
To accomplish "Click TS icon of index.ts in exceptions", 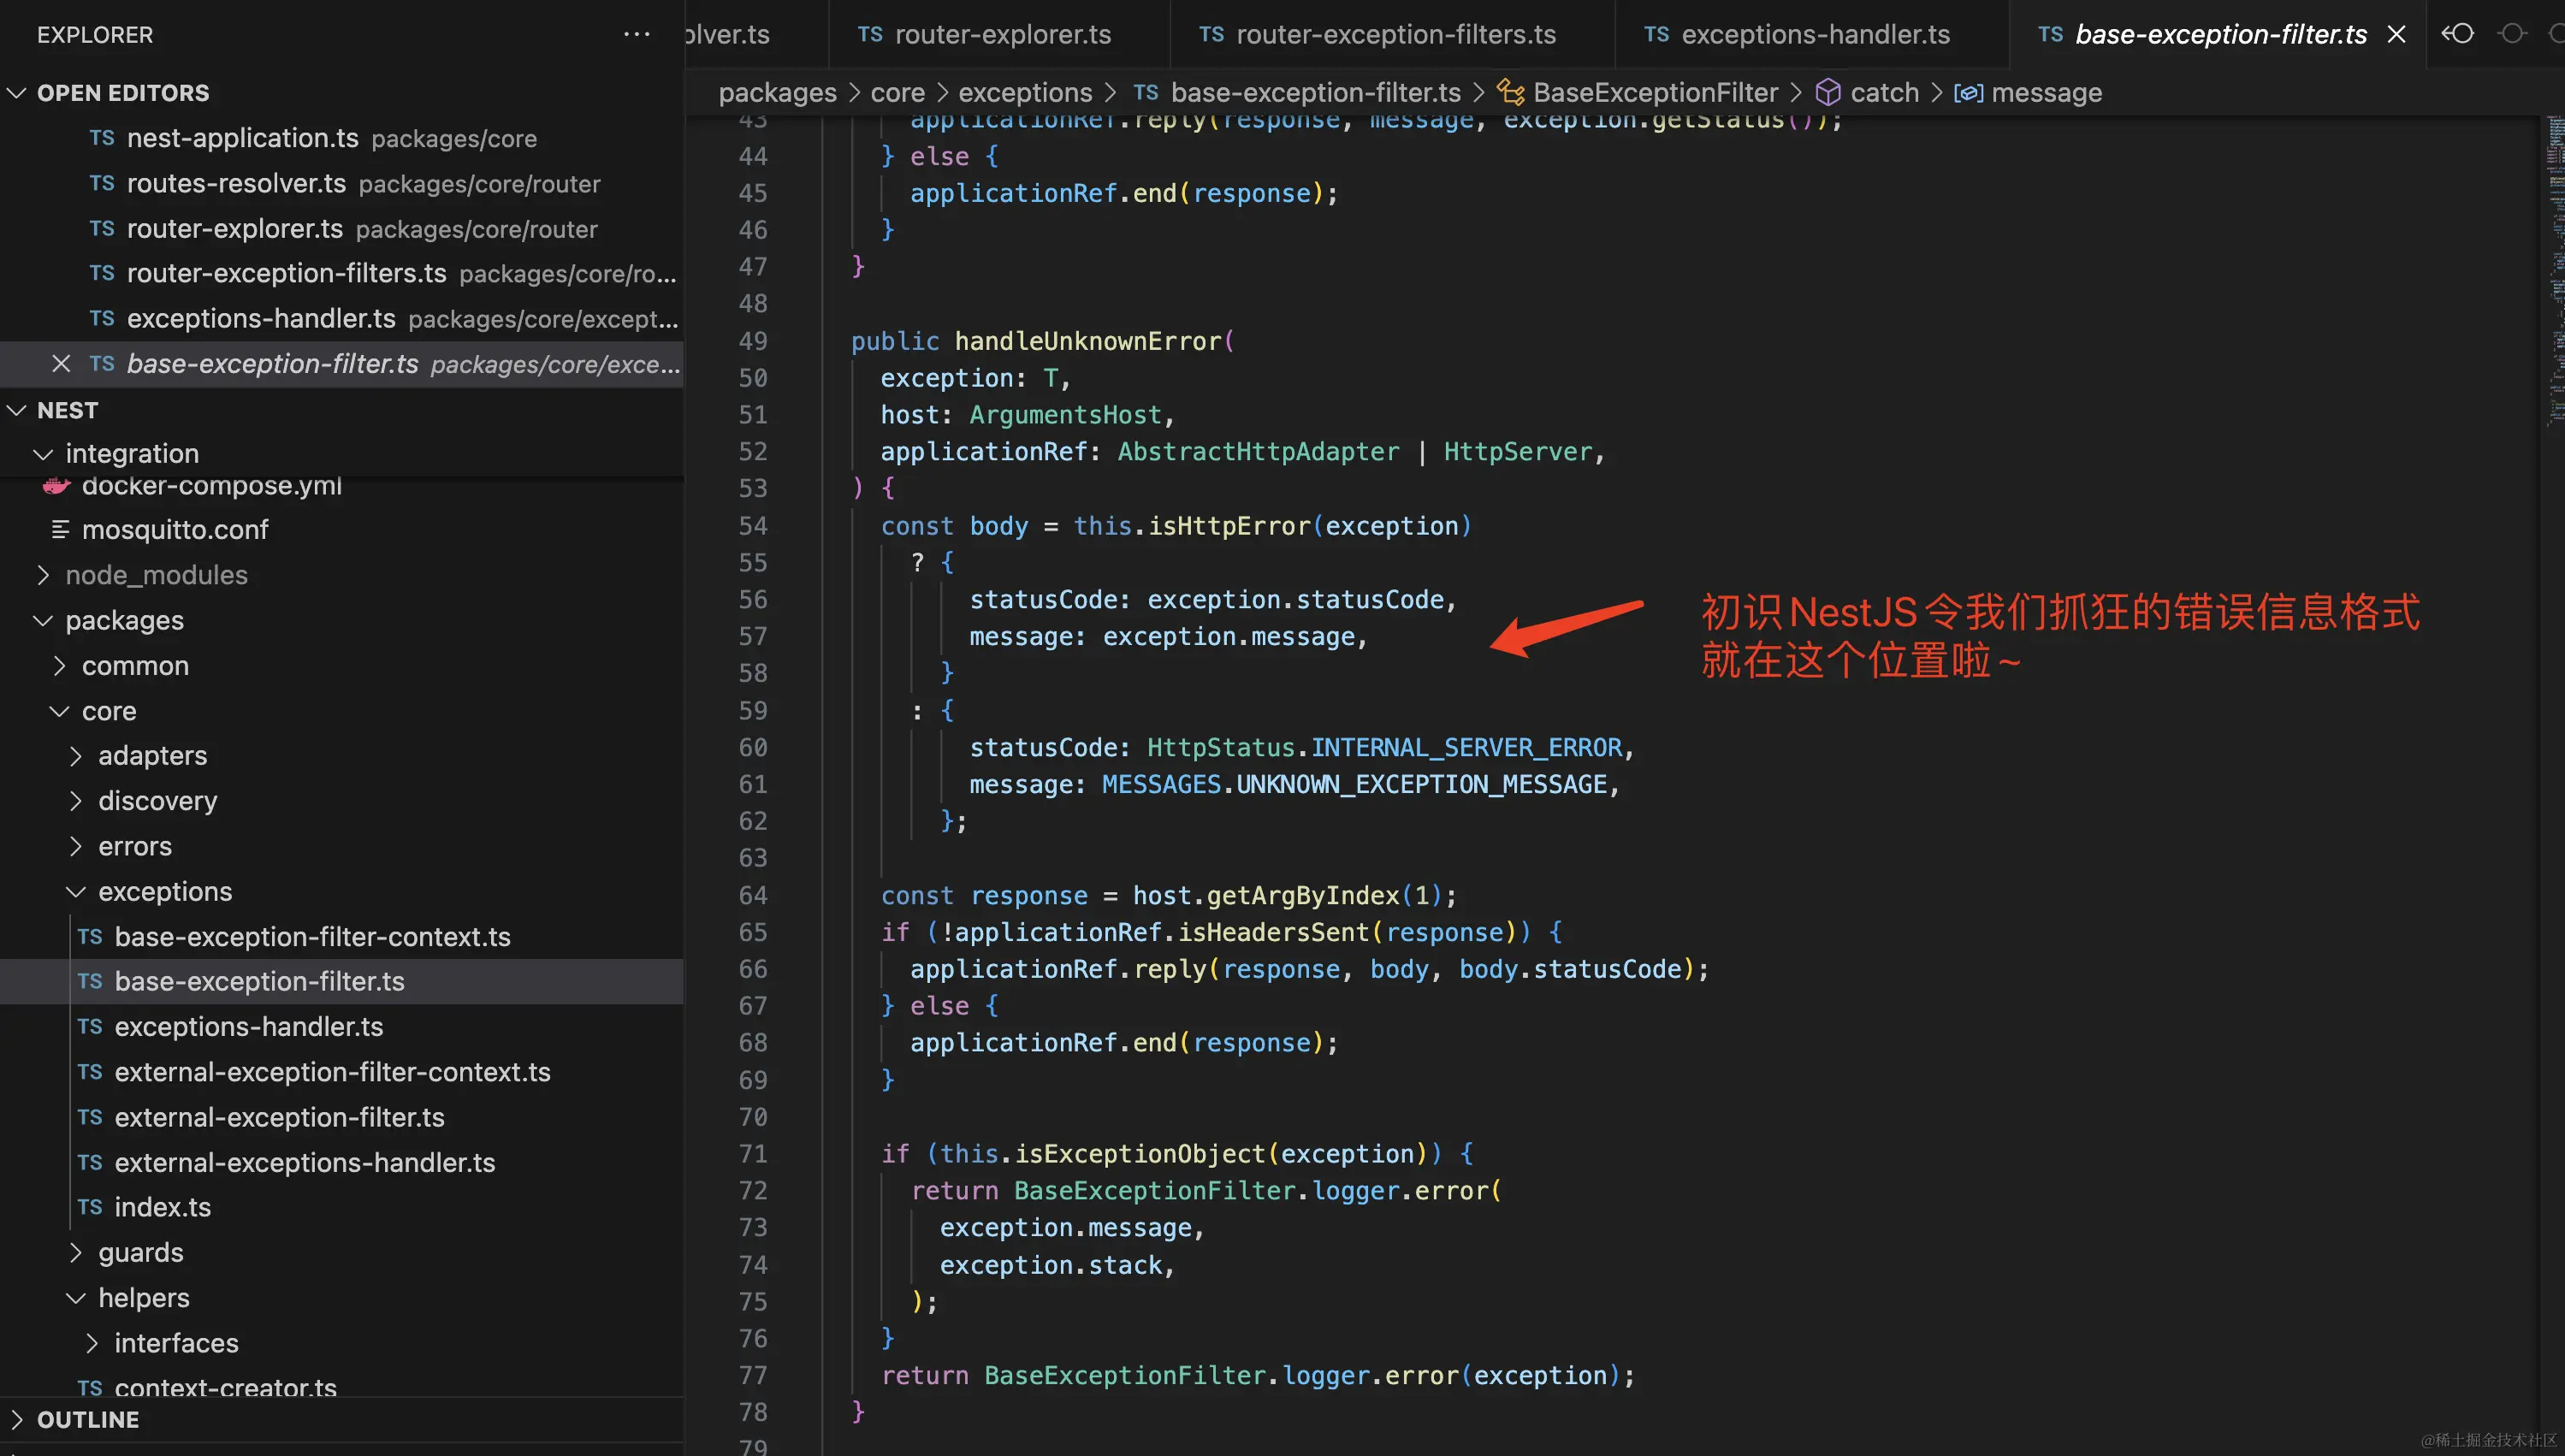I will pos(90,1207).
